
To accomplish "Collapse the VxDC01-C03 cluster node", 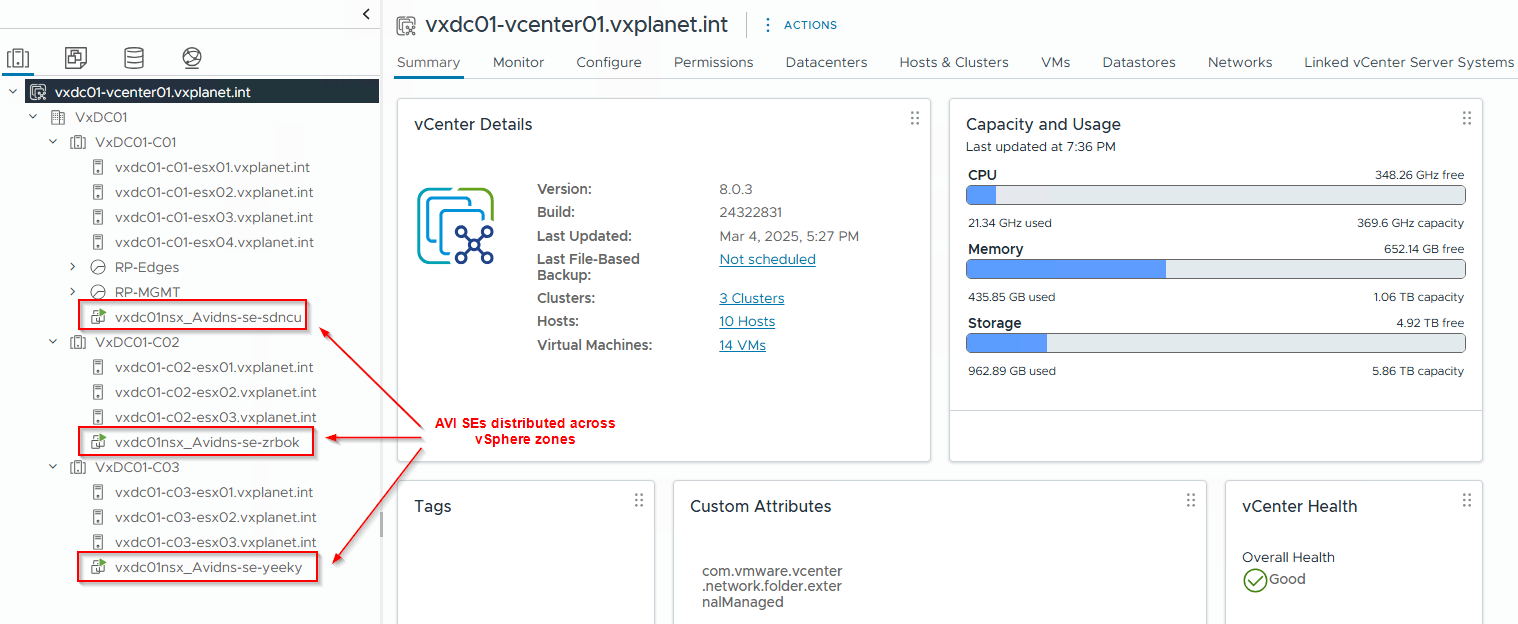I will click(53, 467).
